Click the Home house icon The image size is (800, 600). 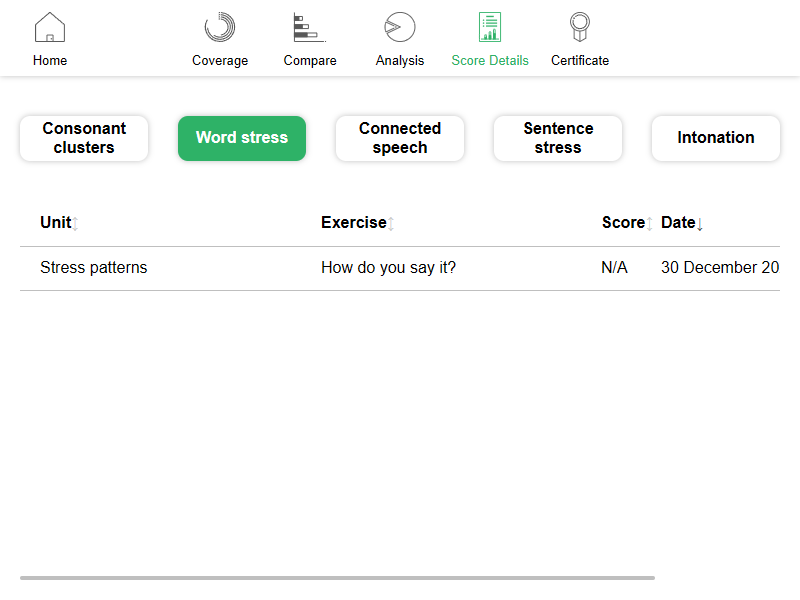(50, 28)
